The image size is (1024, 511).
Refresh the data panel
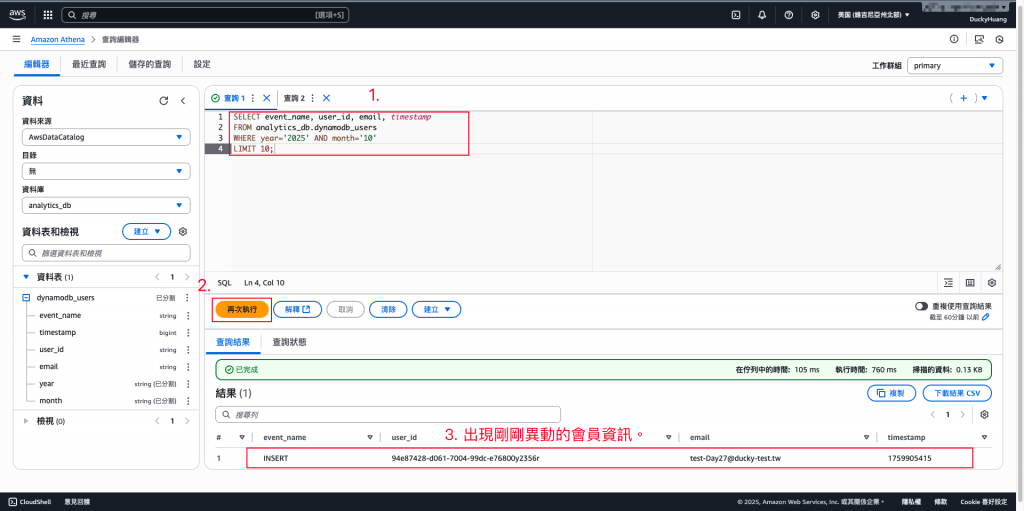click(164, 101)
